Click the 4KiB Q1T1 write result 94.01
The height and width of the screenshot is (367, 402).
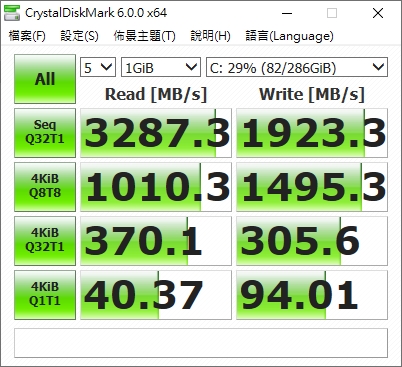coord(312,295)
